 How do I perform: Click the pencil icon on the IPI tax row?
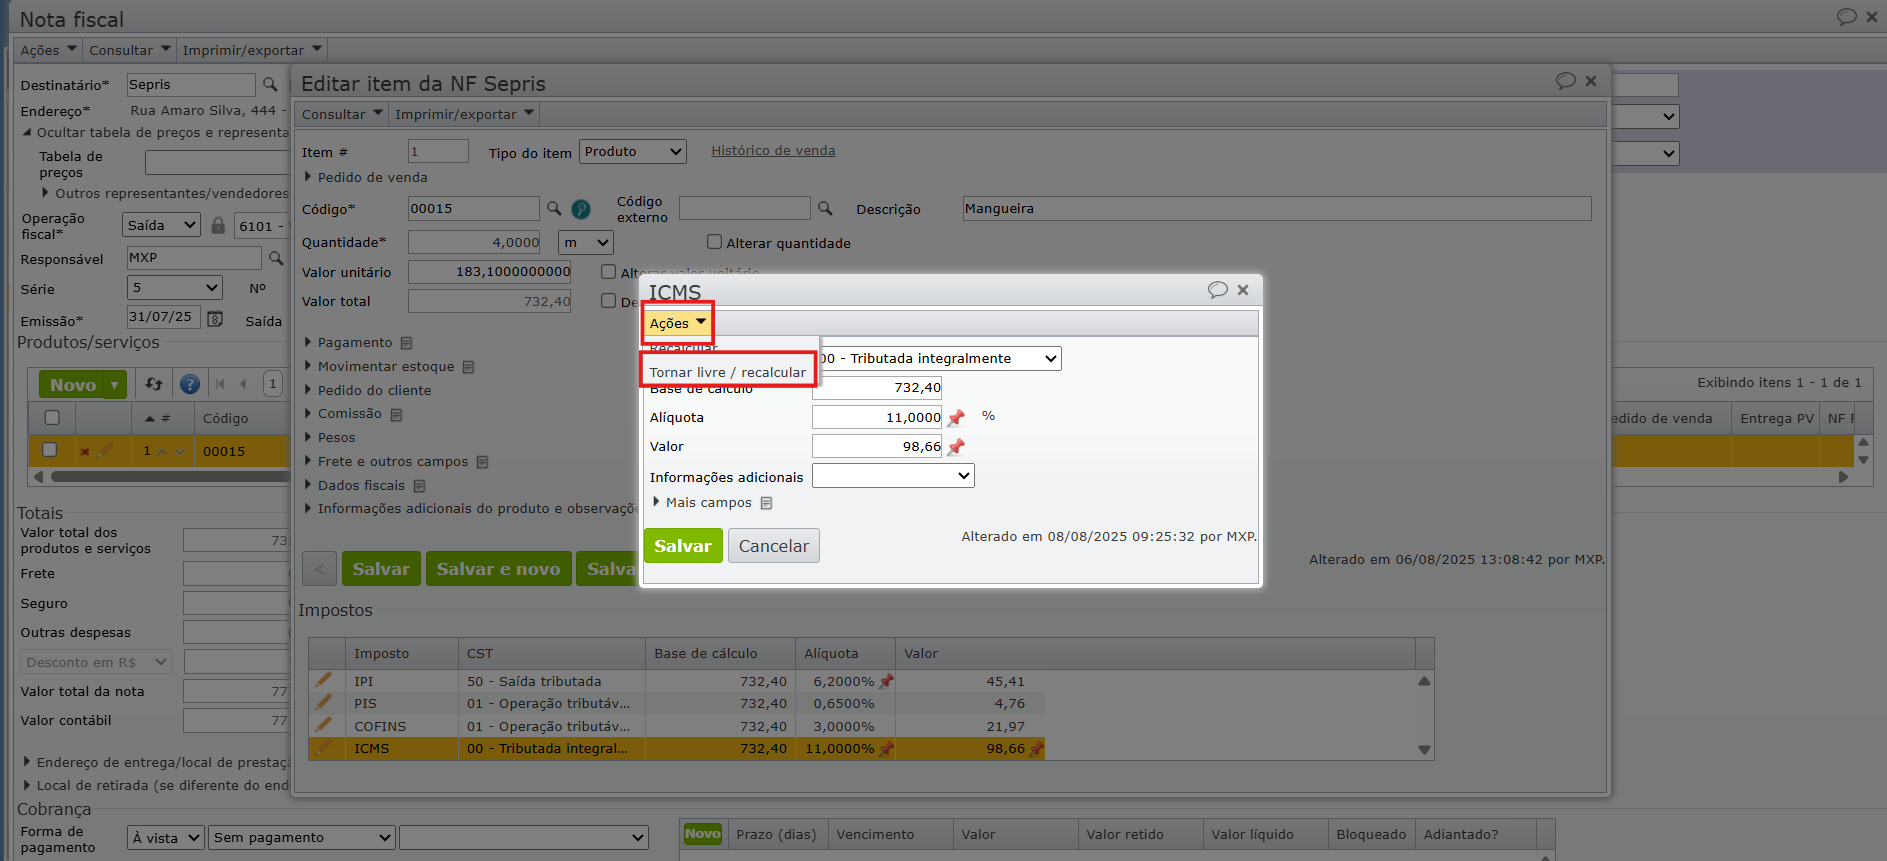[x=324, y=680]
